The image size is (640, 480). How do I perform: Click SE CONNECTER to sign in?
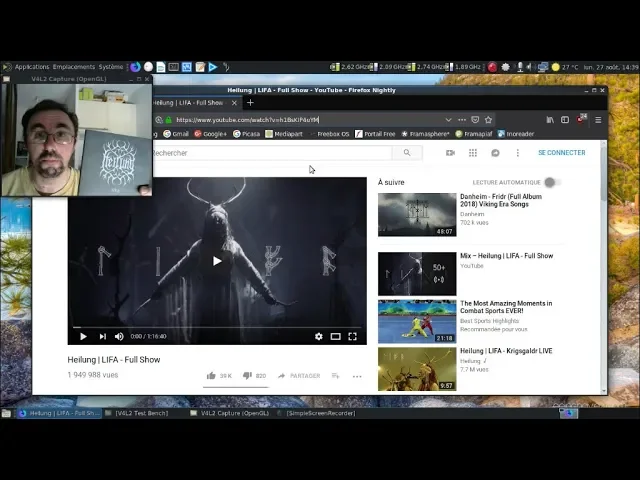pos(562,153)
